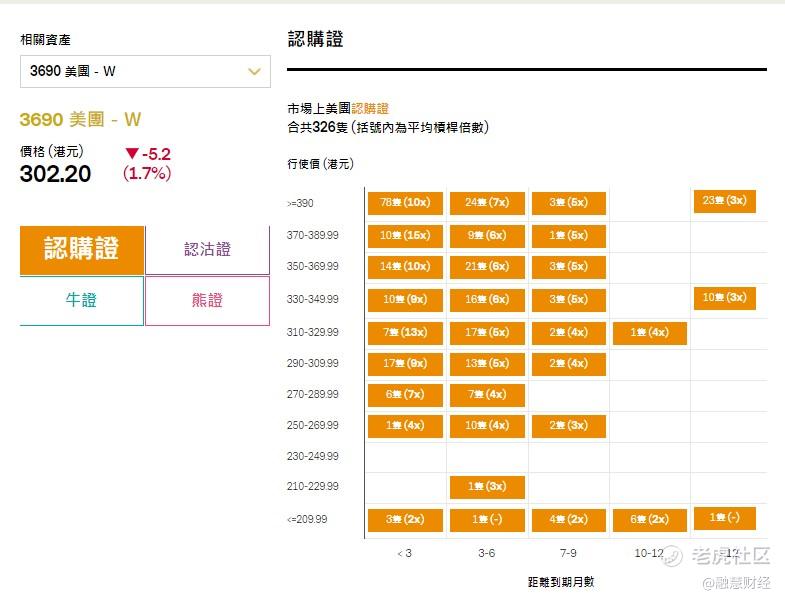
Task: Click the red down-triangle price change indicator
Action: (132, 153)
